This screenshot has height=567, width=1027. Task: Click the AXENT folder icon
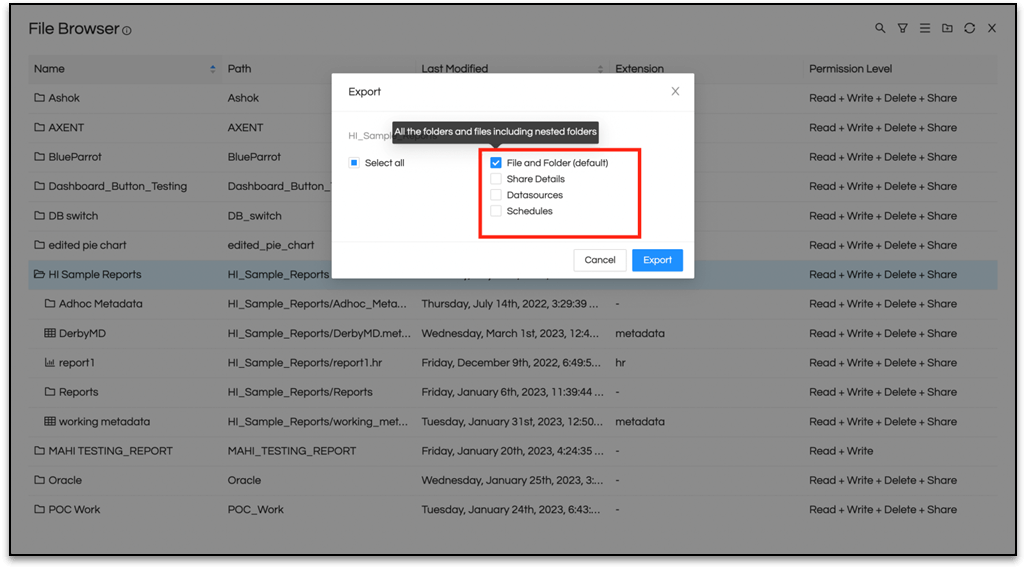[x=39, y=127]
